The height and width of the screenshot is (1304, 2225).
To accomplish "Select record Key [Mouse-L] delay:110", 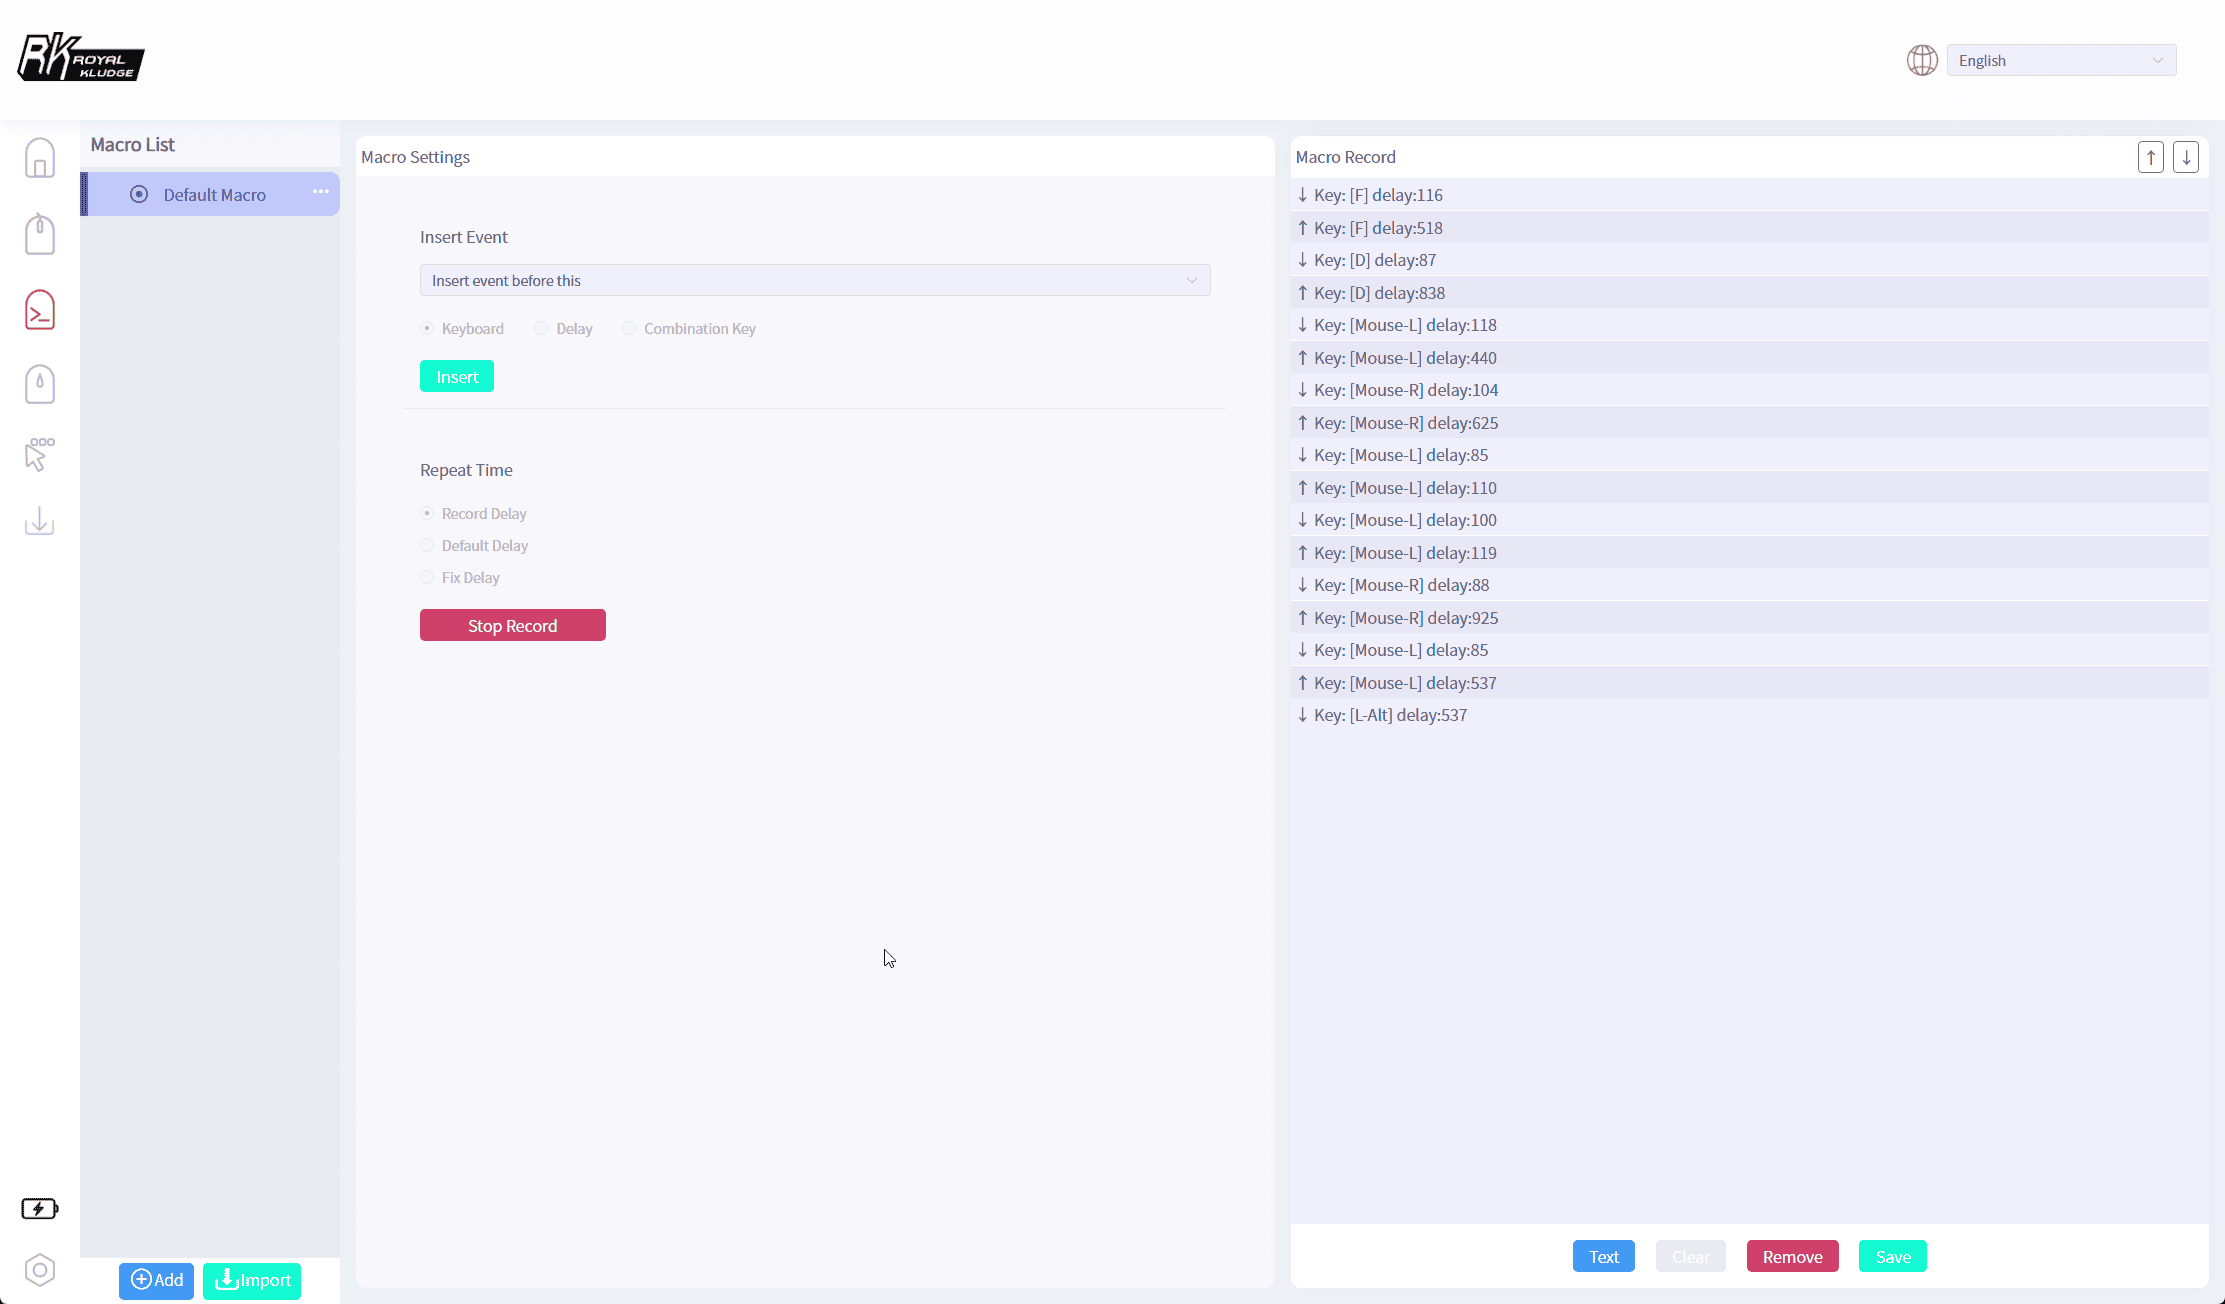I will 1750,488.
